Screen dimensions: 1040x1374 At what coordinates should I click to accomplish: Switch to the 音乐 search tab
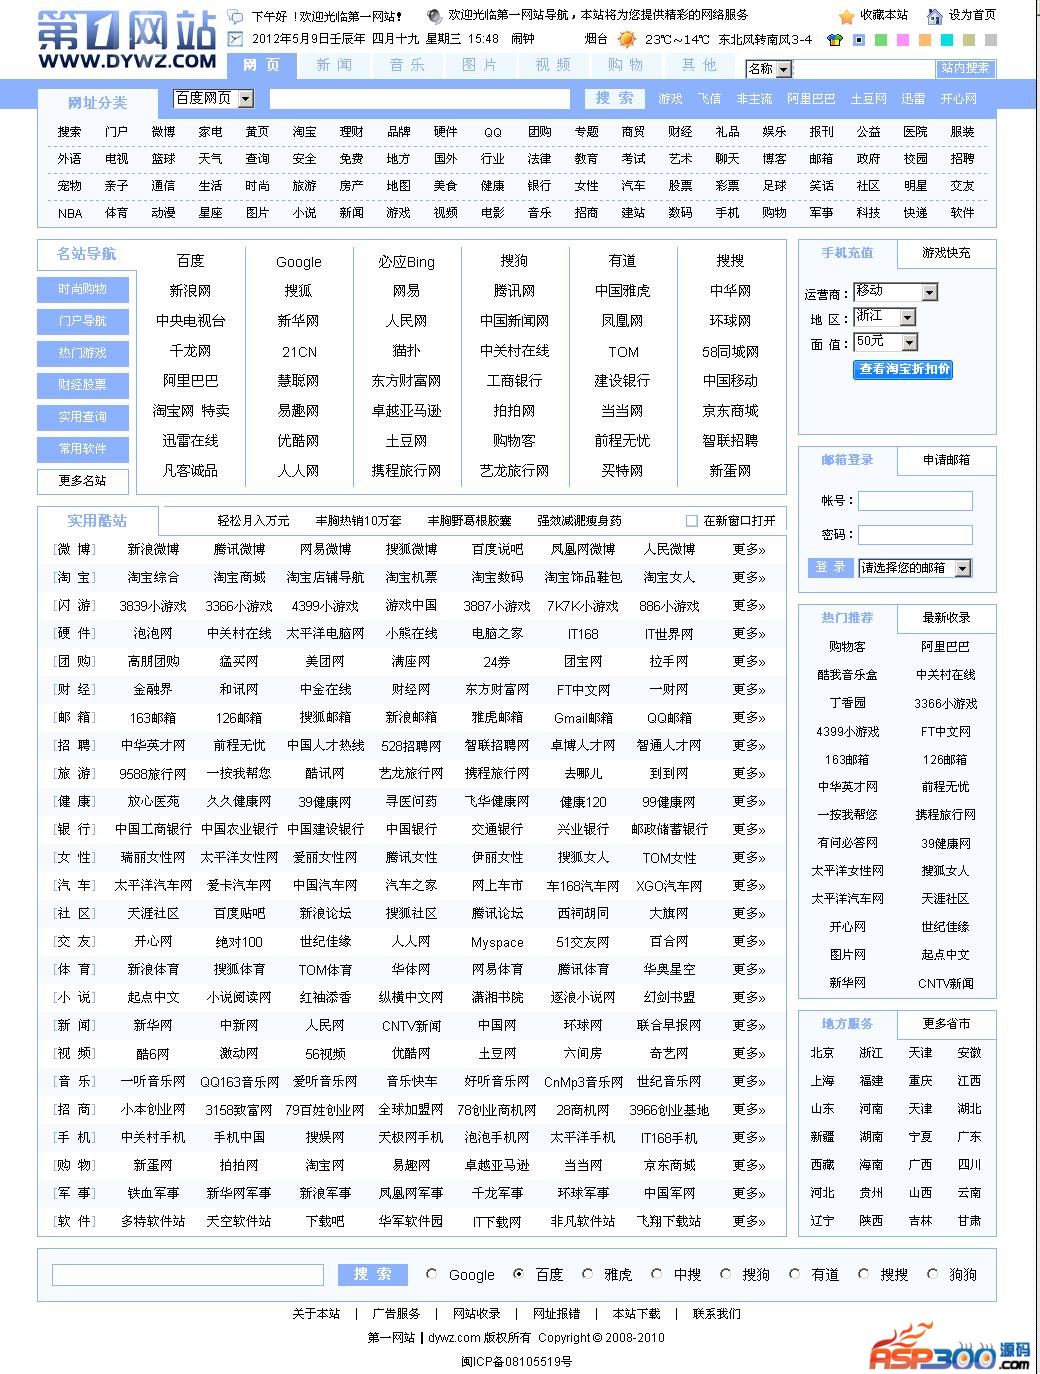[x=407, y=65]
